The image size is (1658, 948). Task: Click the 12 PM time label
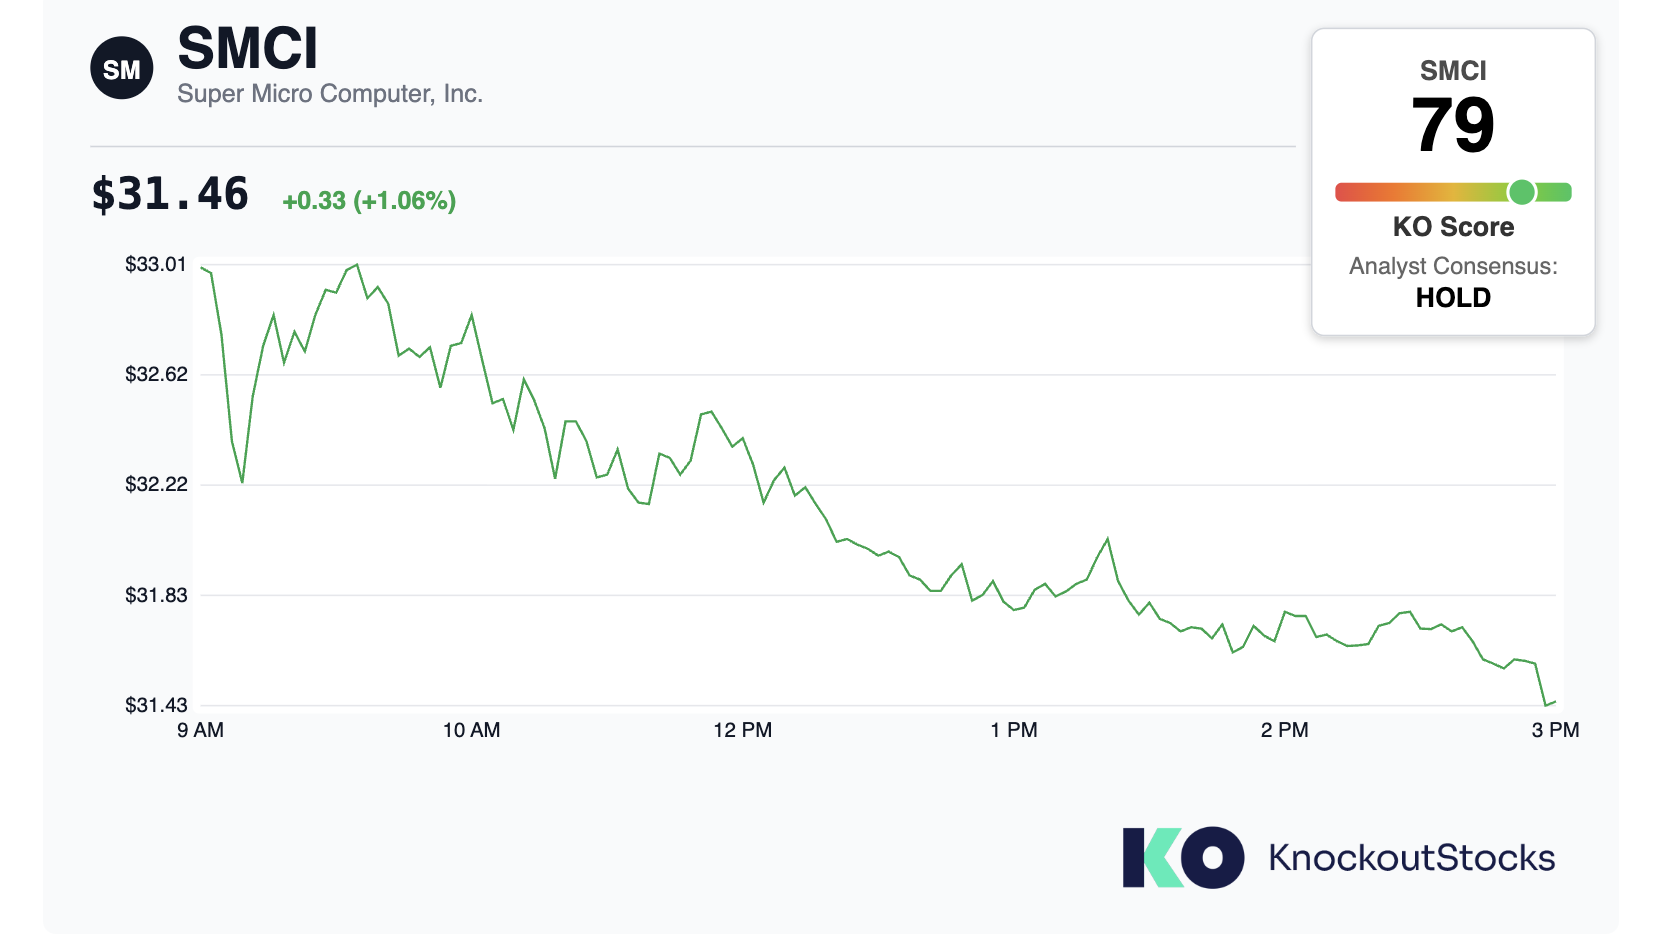pyautogui.click(x=743, y=730)
